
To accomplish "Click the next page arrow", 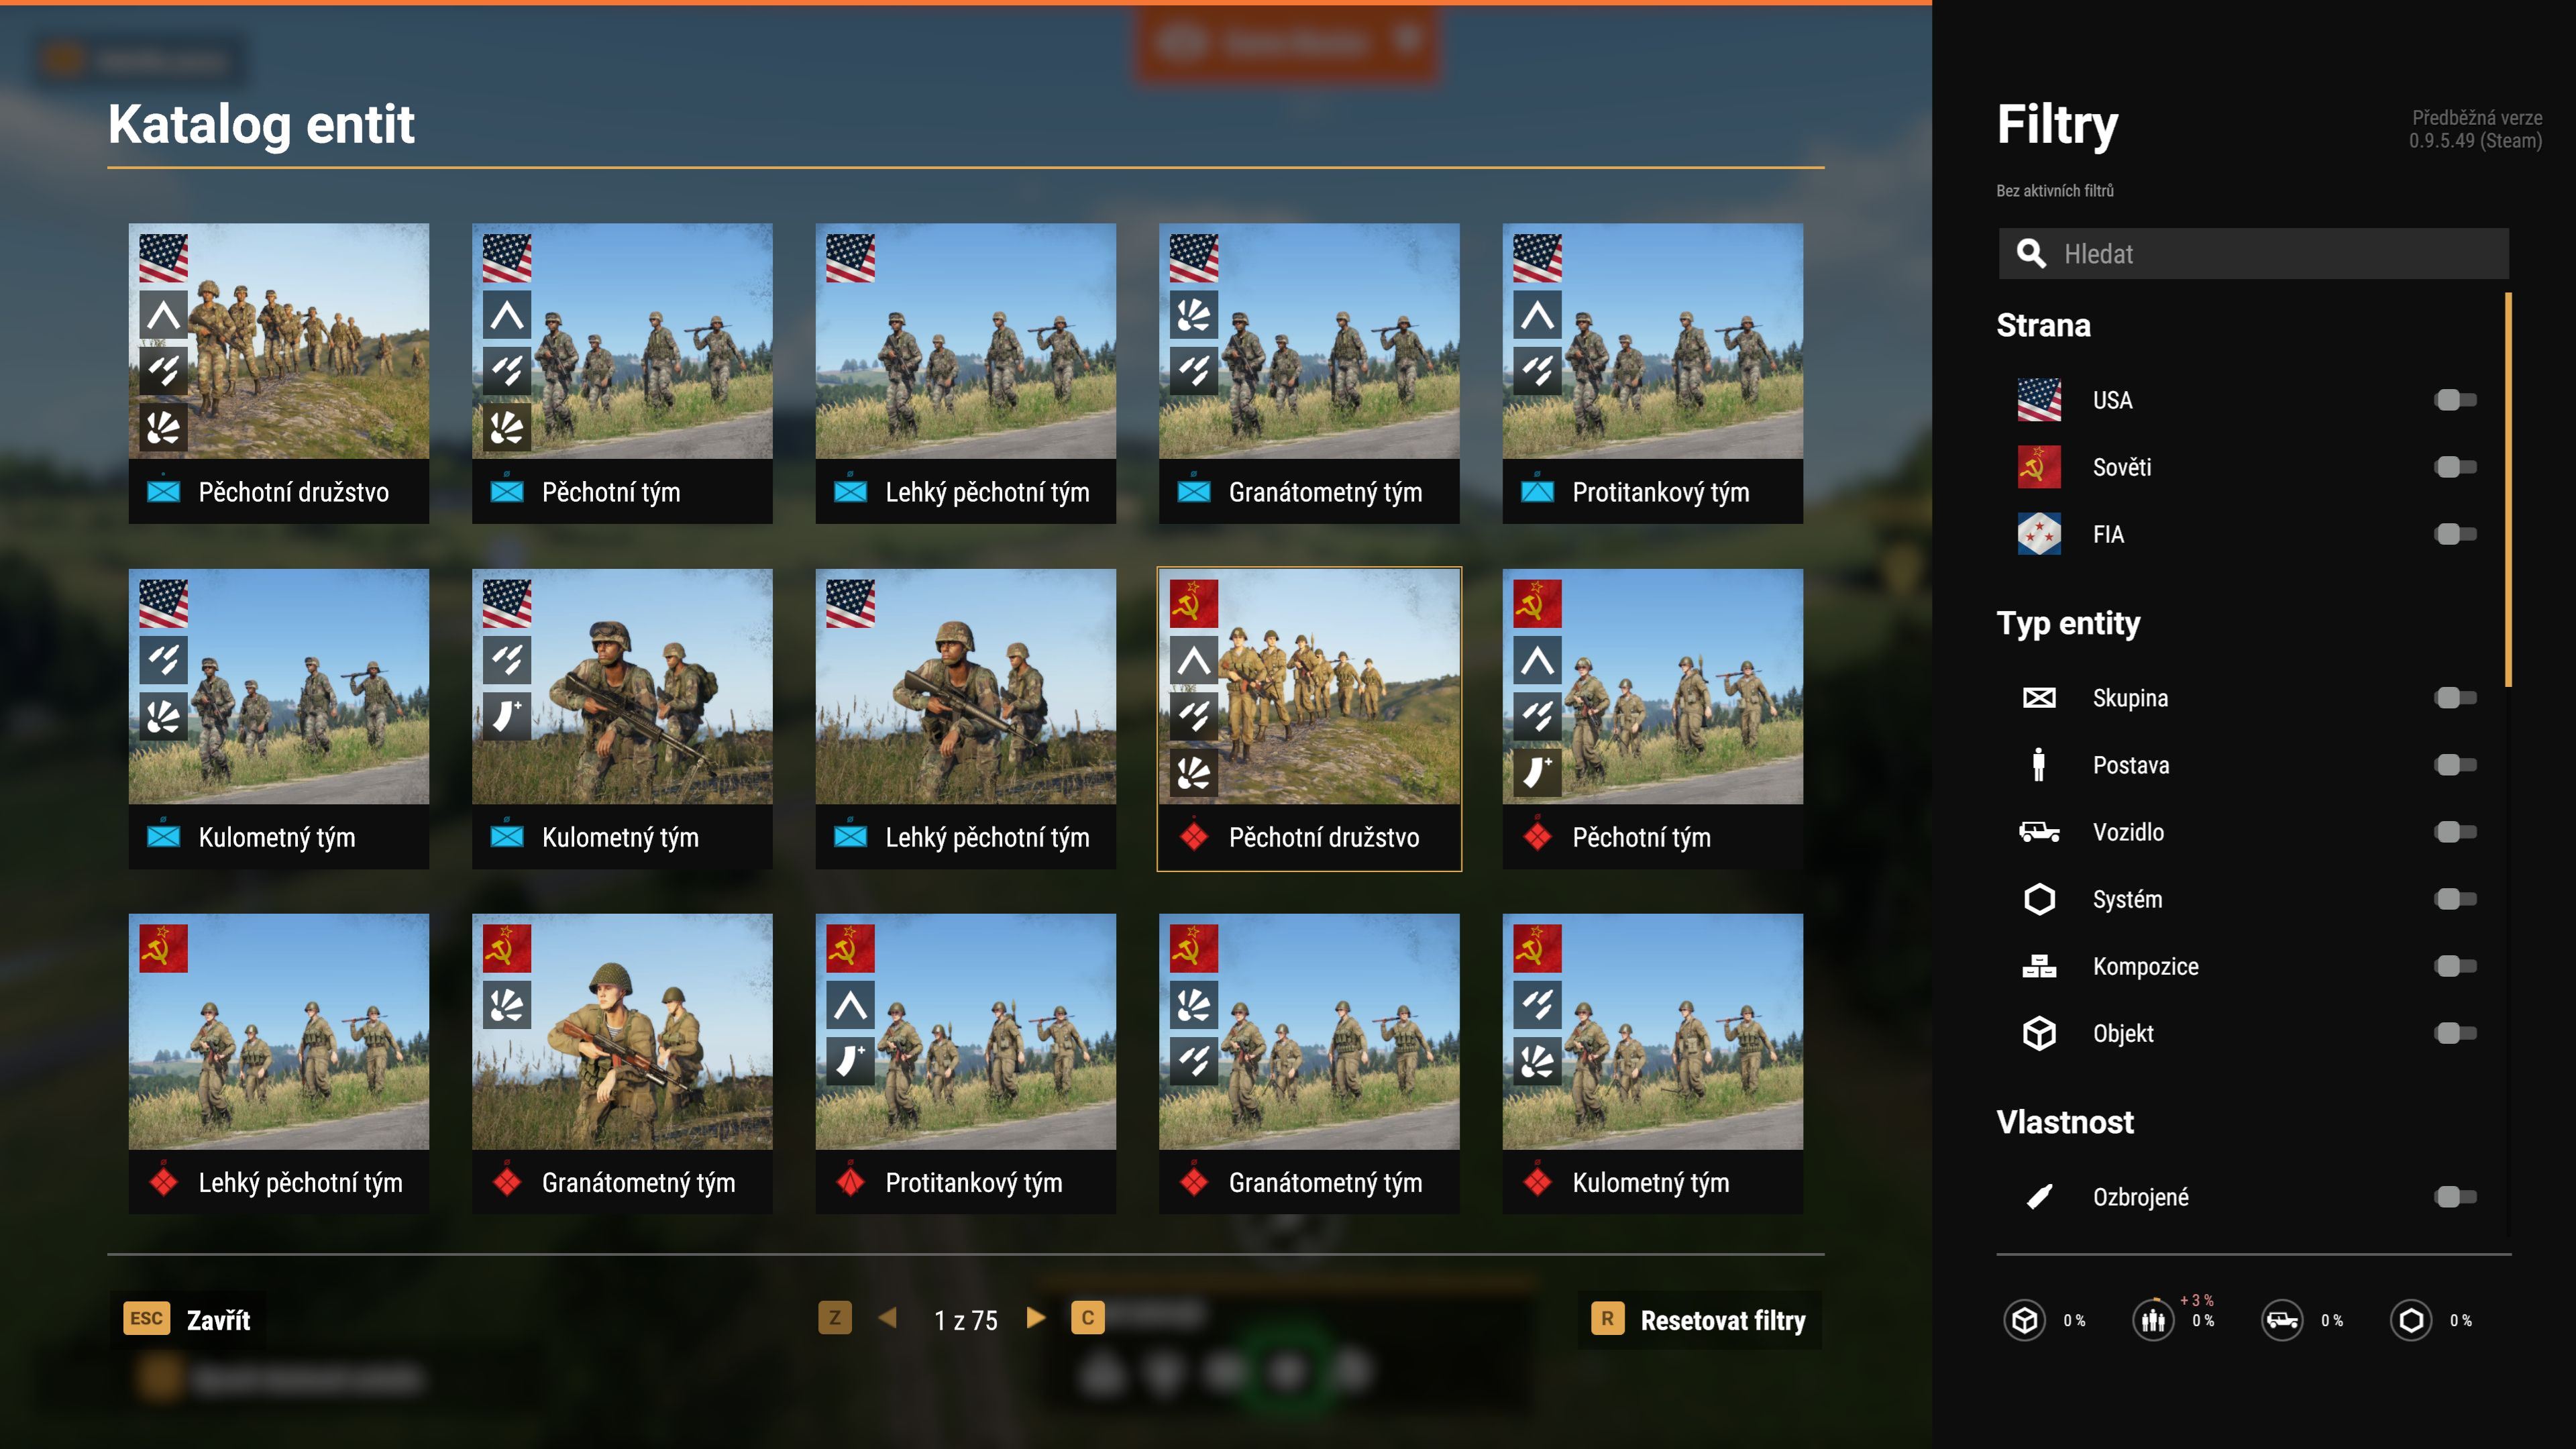I will pos(1035,1319).
